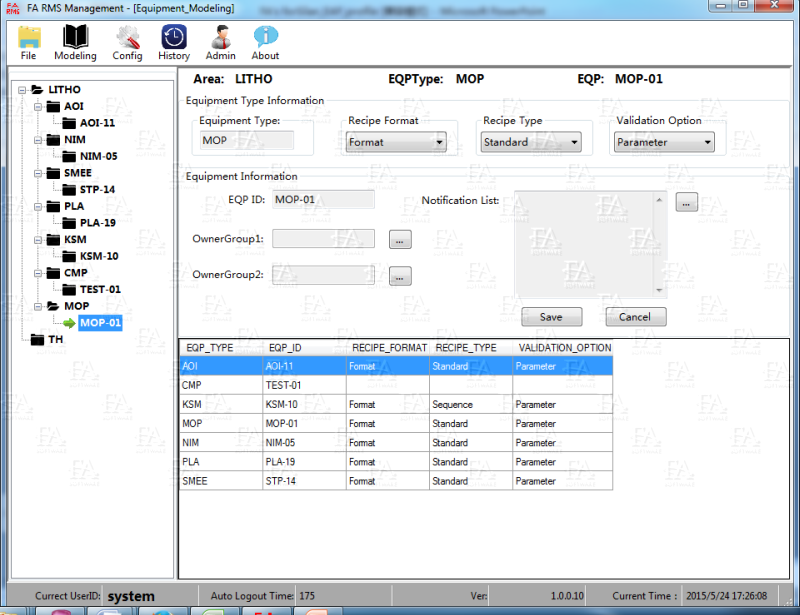Select AOI-11 equipment node in tree

coord(97,123)
